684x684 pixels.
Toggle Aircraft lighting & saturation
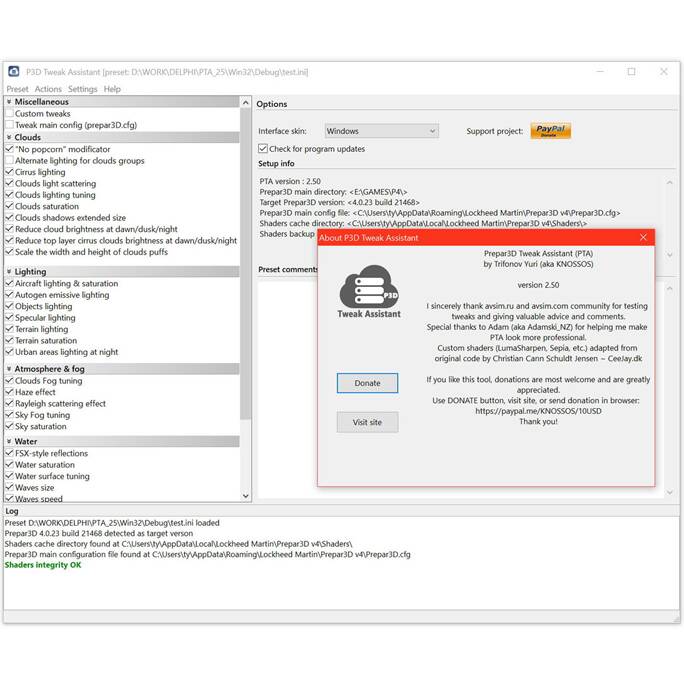pyautogui.click(x=10, y=283)
